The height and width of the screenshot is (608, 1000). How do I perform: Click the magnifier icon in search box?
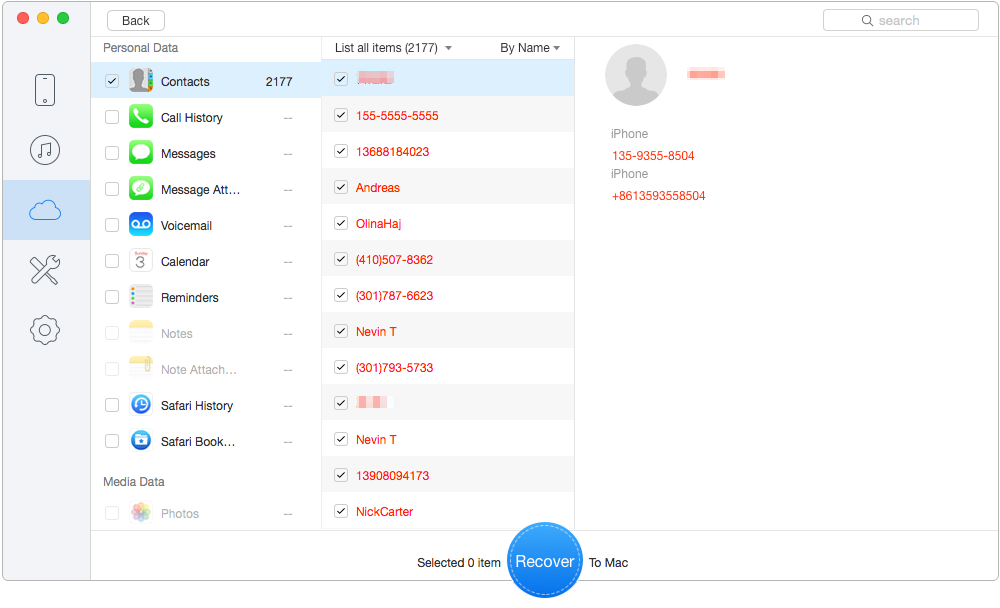coord(867,20)
